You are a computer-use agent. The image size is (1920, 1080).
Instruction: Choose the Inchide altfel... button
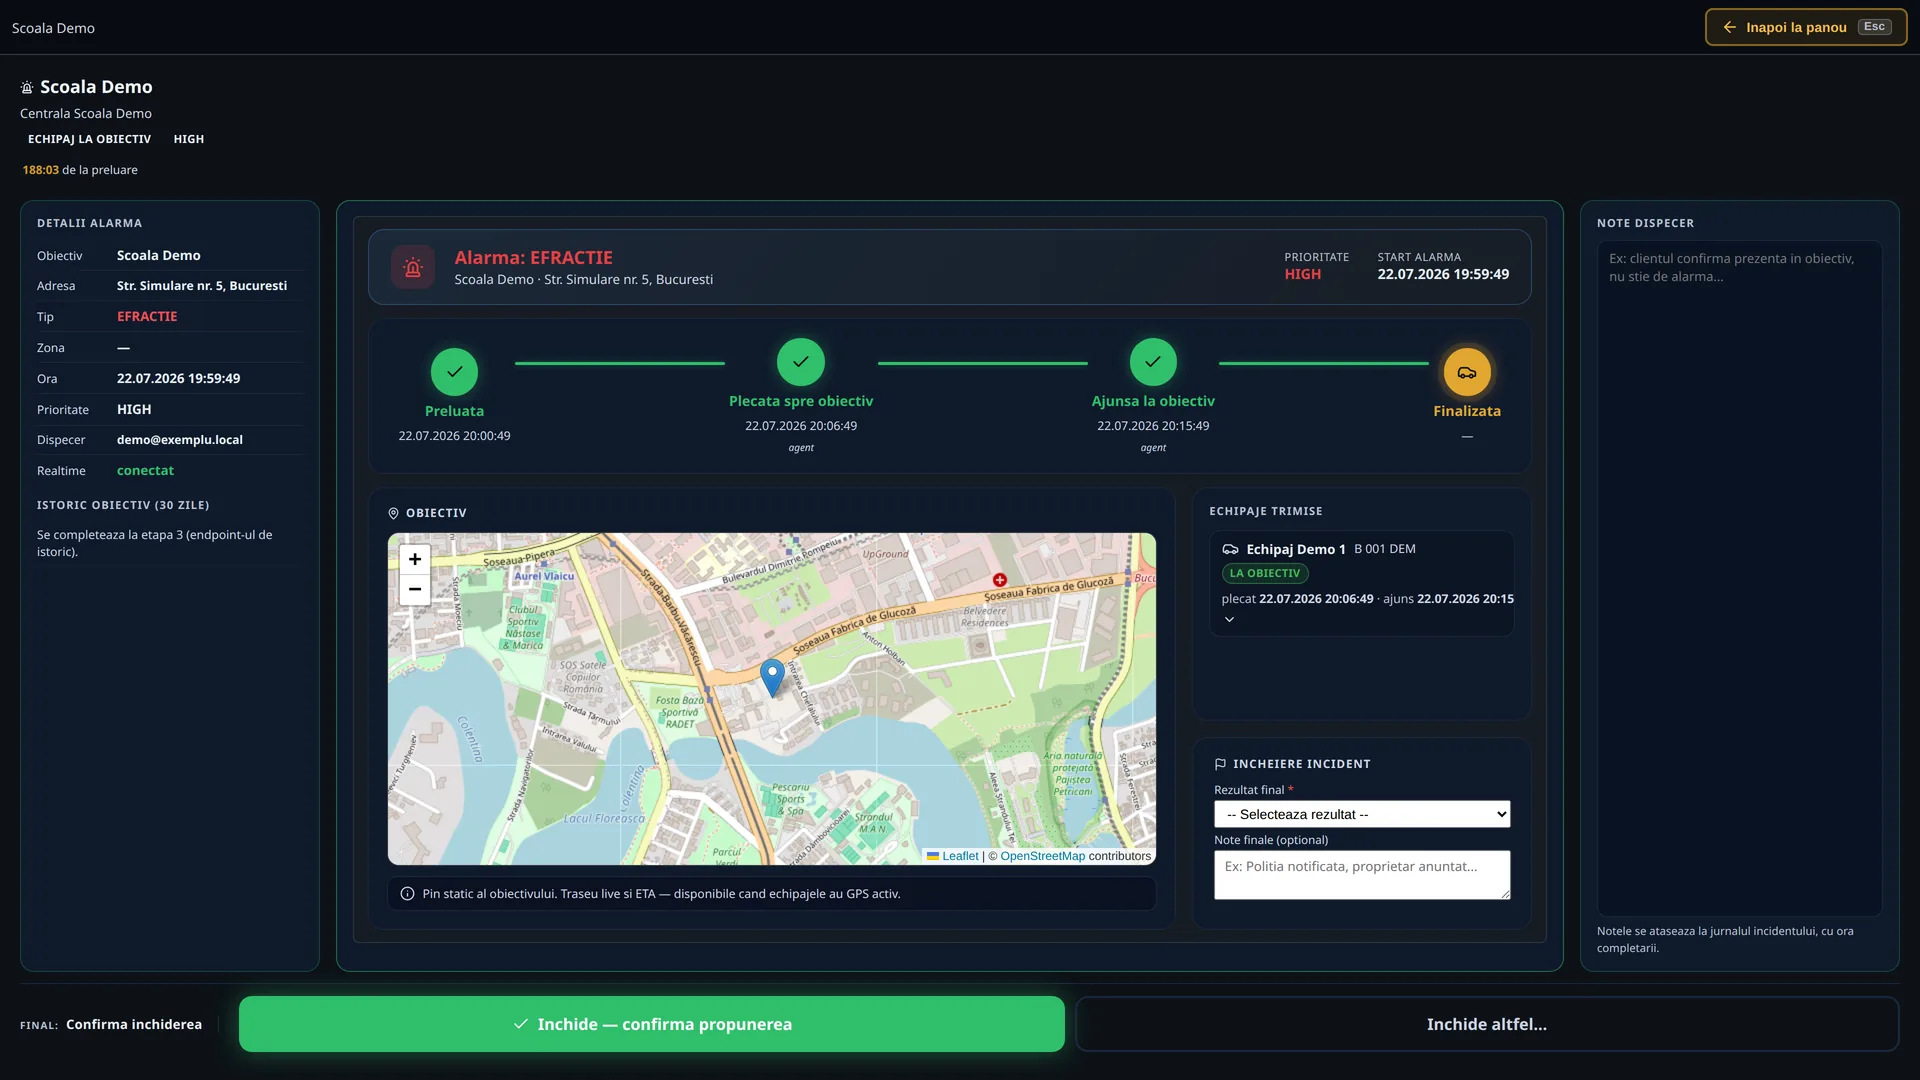click(1487, 1024)
